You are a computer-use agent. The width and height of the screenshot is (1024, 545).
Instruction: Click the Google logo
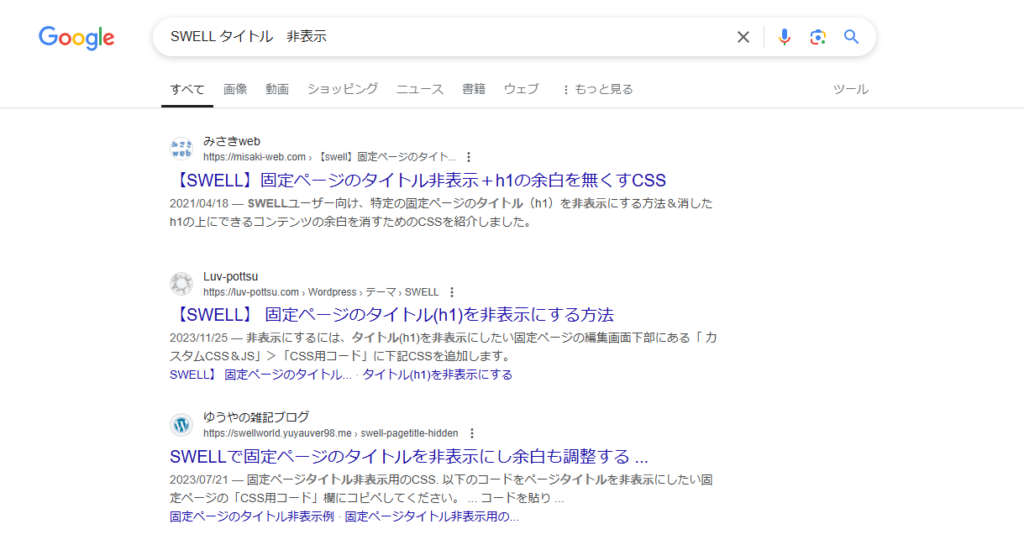(76, 38)
